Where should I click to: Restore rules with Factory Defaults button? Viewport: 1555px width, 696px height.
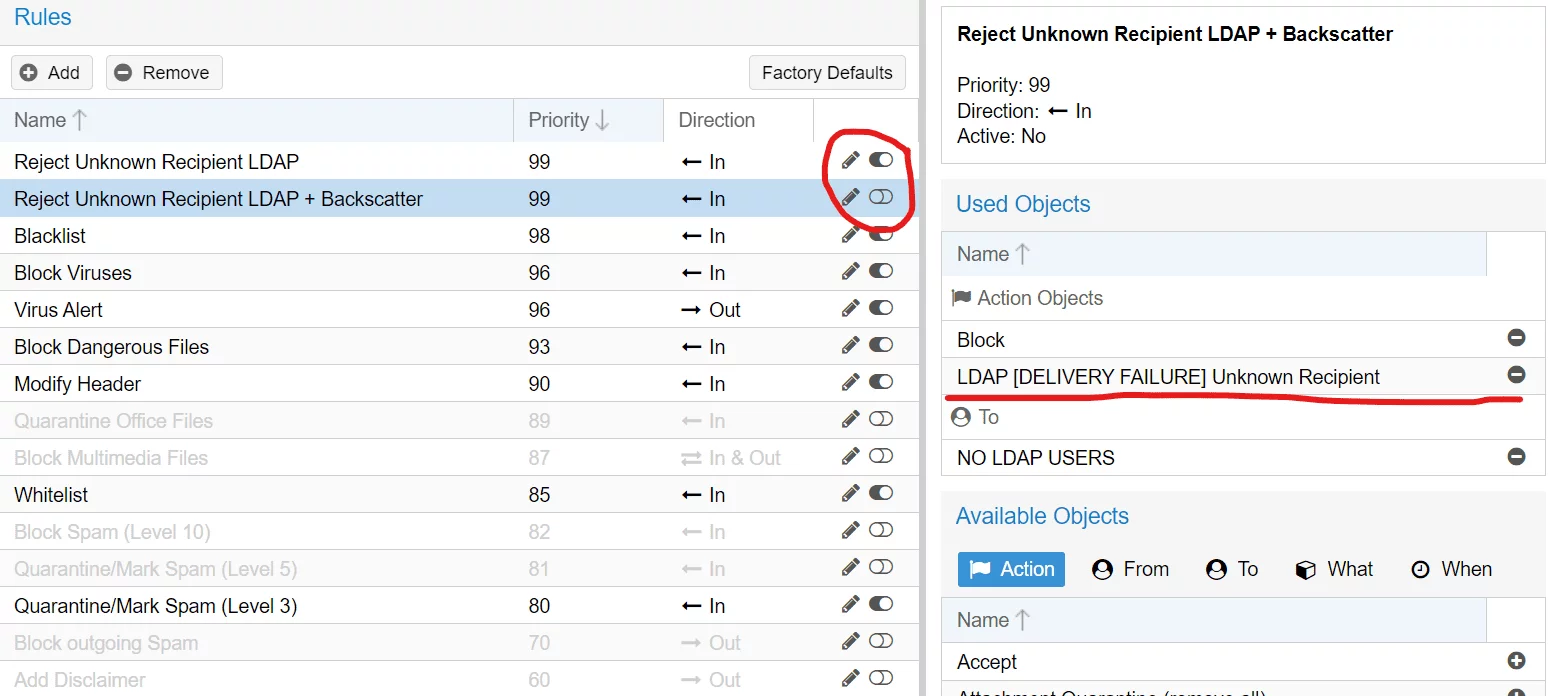(x=827, y=73)
